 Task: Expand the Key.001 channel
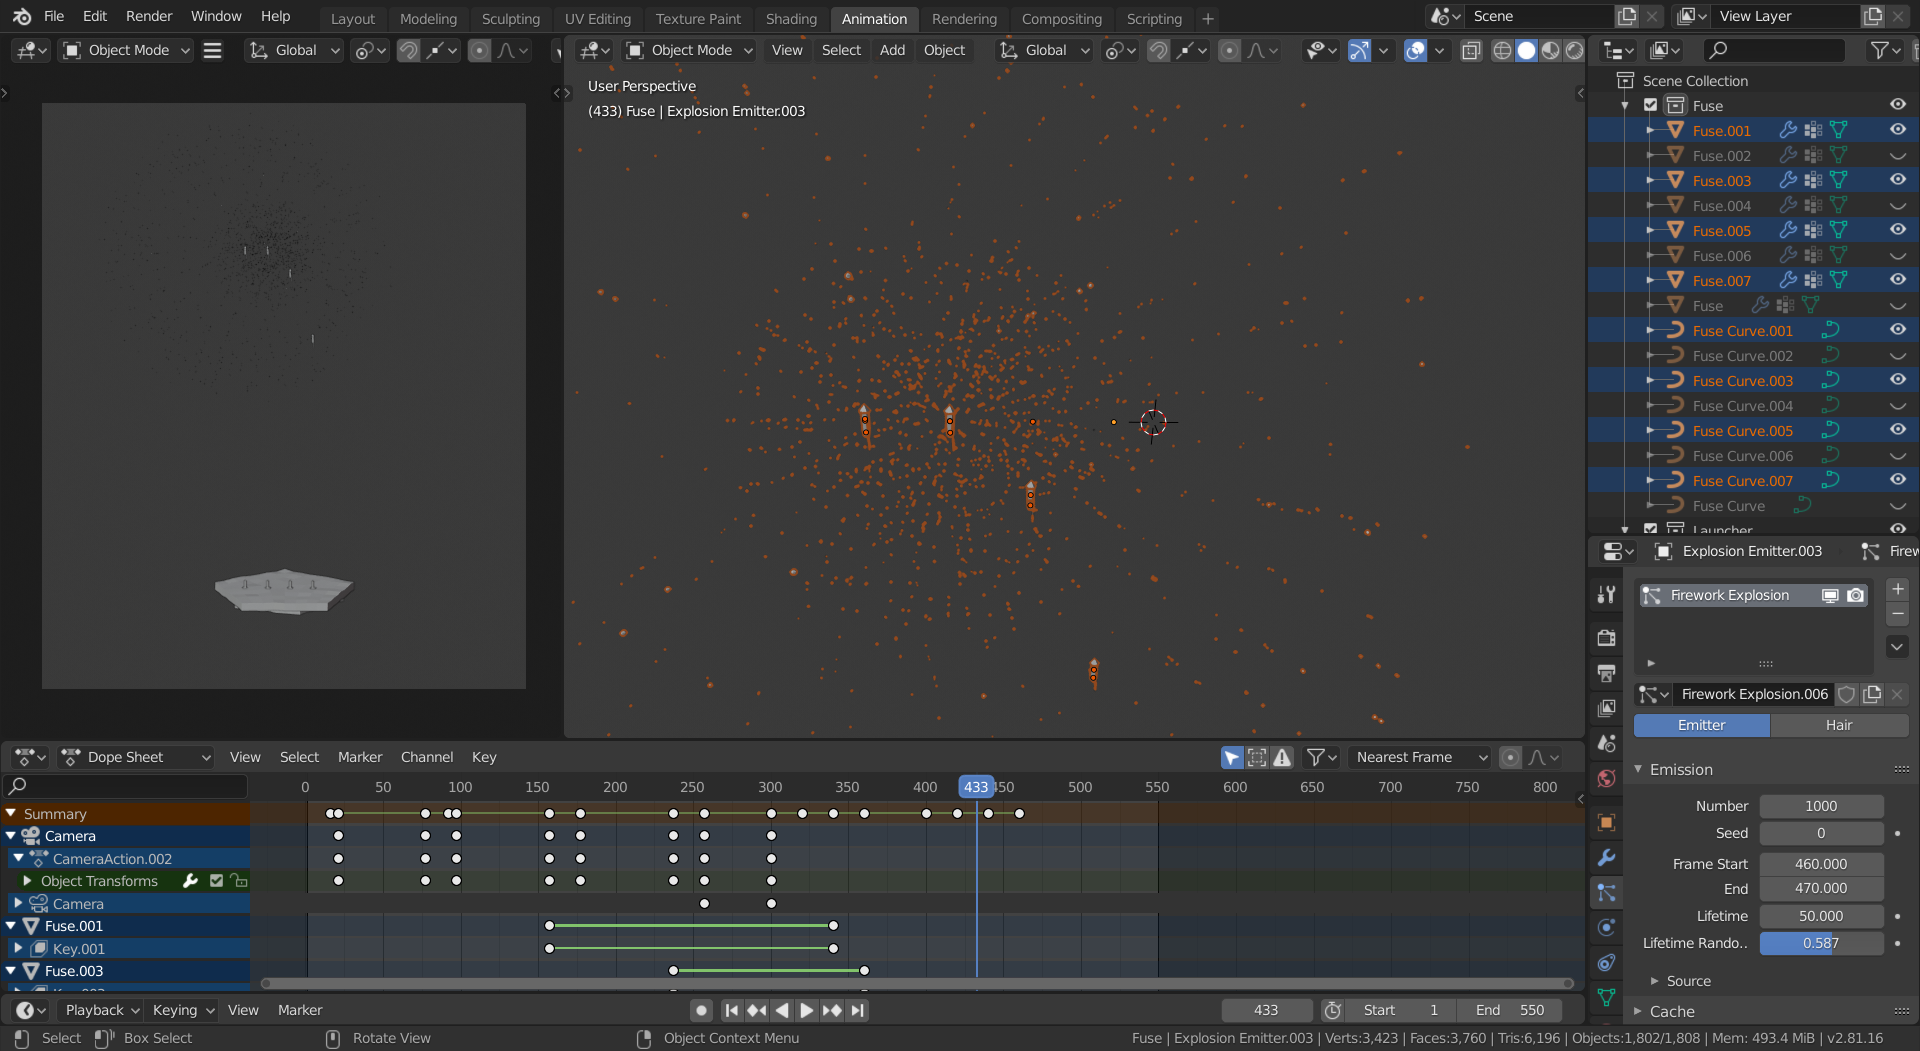[18, 948]
